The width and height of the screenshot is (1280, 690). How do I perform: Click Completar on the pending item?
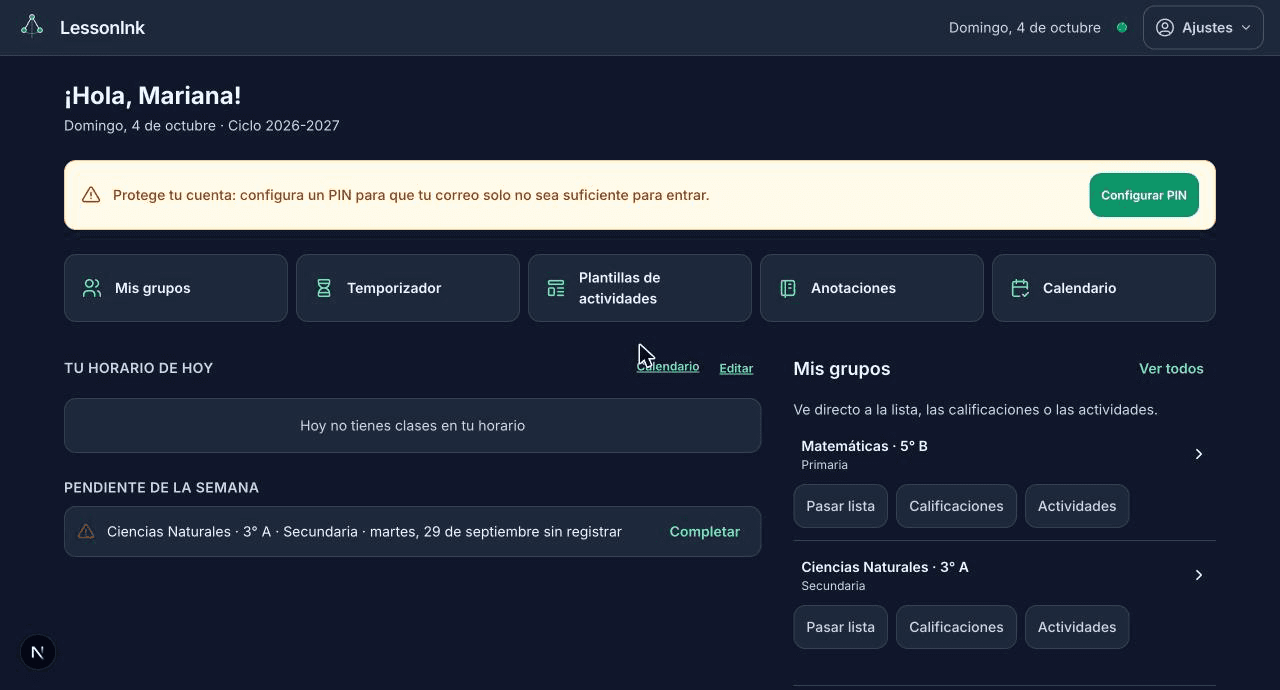(705, 532)
